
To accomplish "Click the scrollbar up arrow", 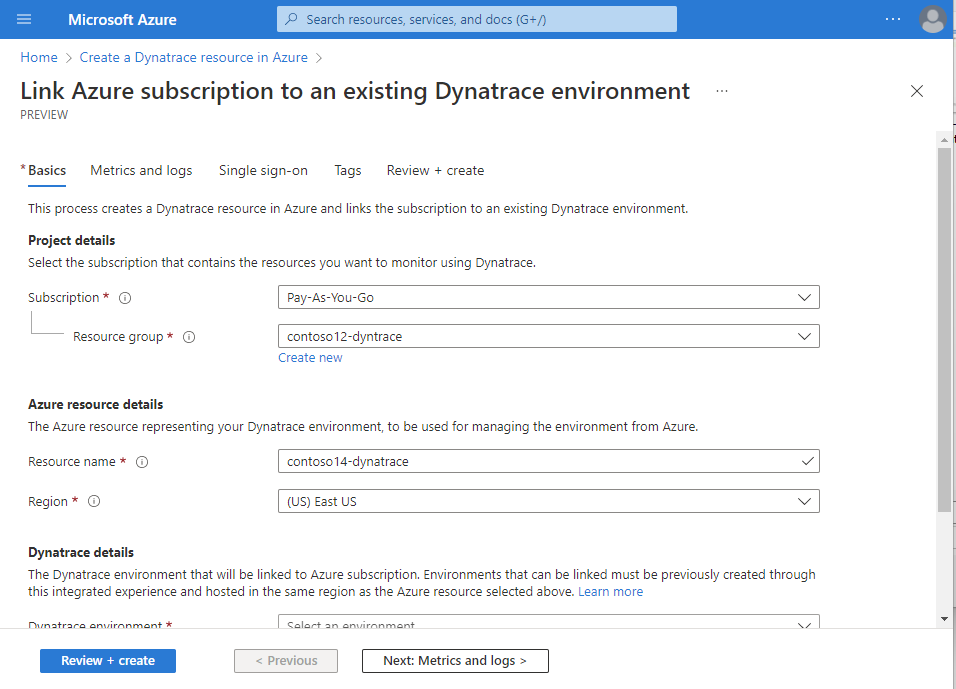I will [x=944, y=140].
